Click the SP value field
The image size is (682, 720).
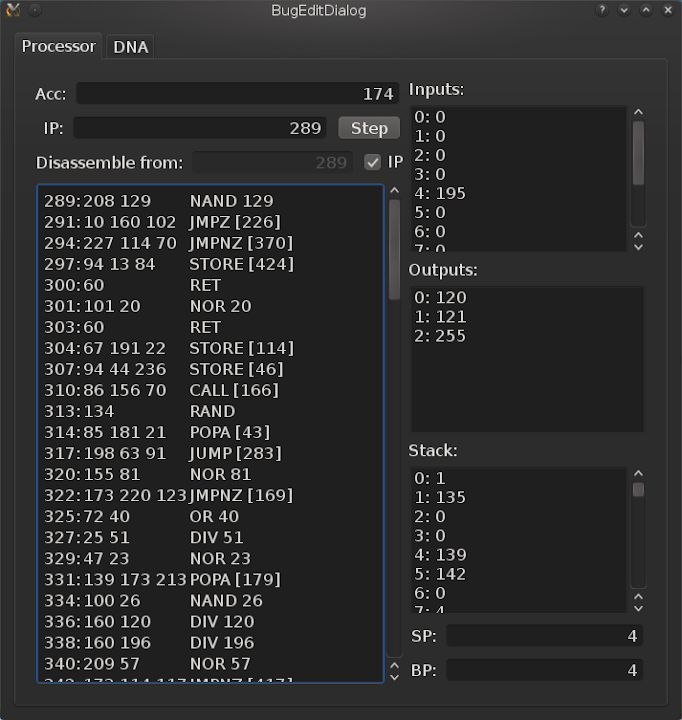pos(544,636)
